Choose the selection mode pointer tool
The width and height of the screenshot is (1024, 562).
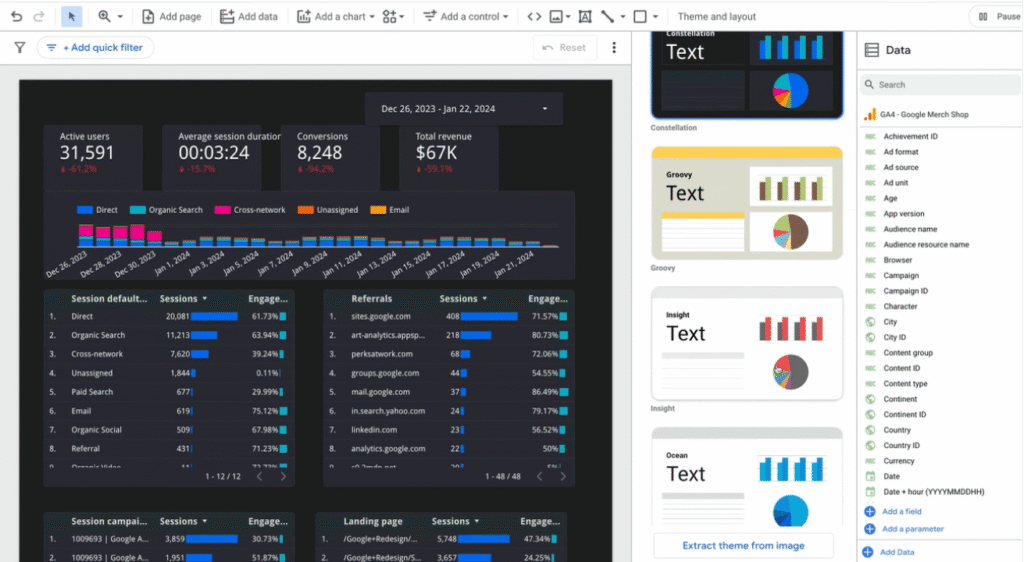[x=71, y=17]
